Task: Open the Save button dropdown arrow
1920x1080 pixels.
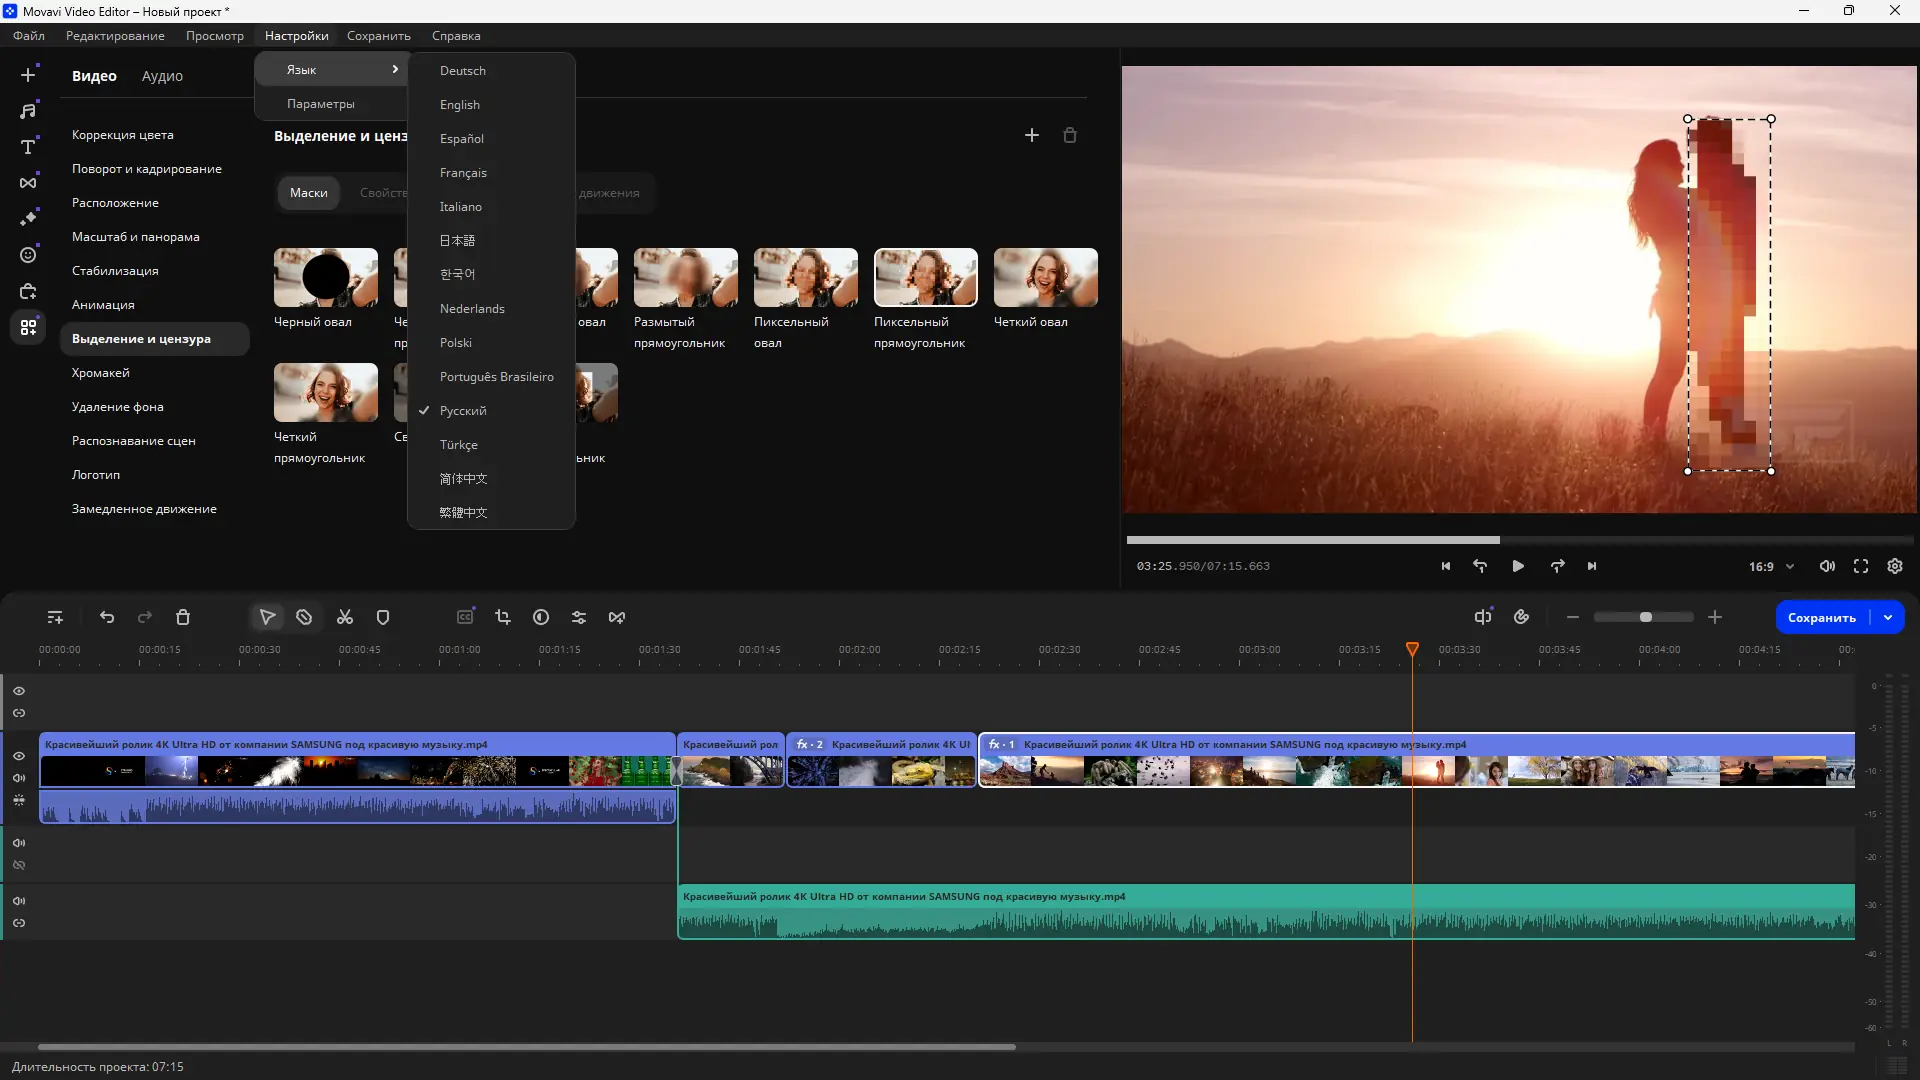Action: click(x=1888, y=618)
